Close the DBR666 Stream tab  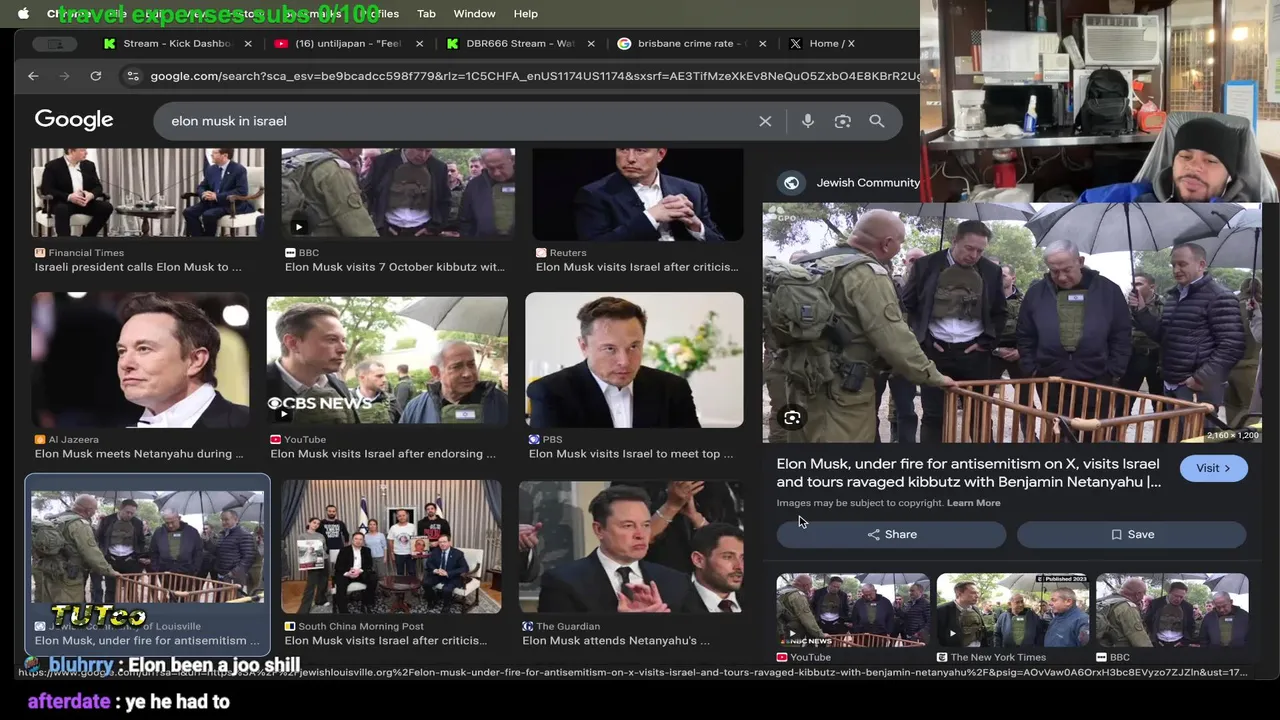point(592,44)
